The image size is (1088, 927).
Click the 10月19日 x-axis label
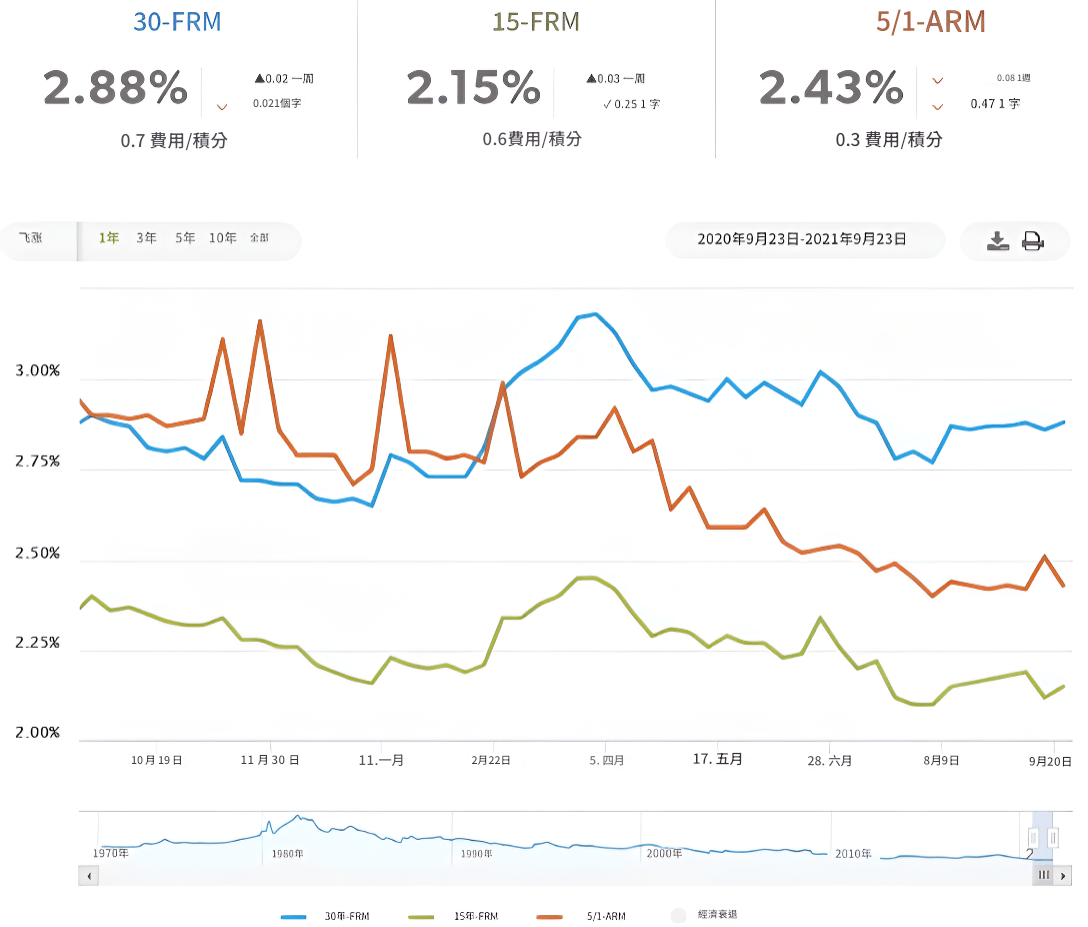click(157, 760)
